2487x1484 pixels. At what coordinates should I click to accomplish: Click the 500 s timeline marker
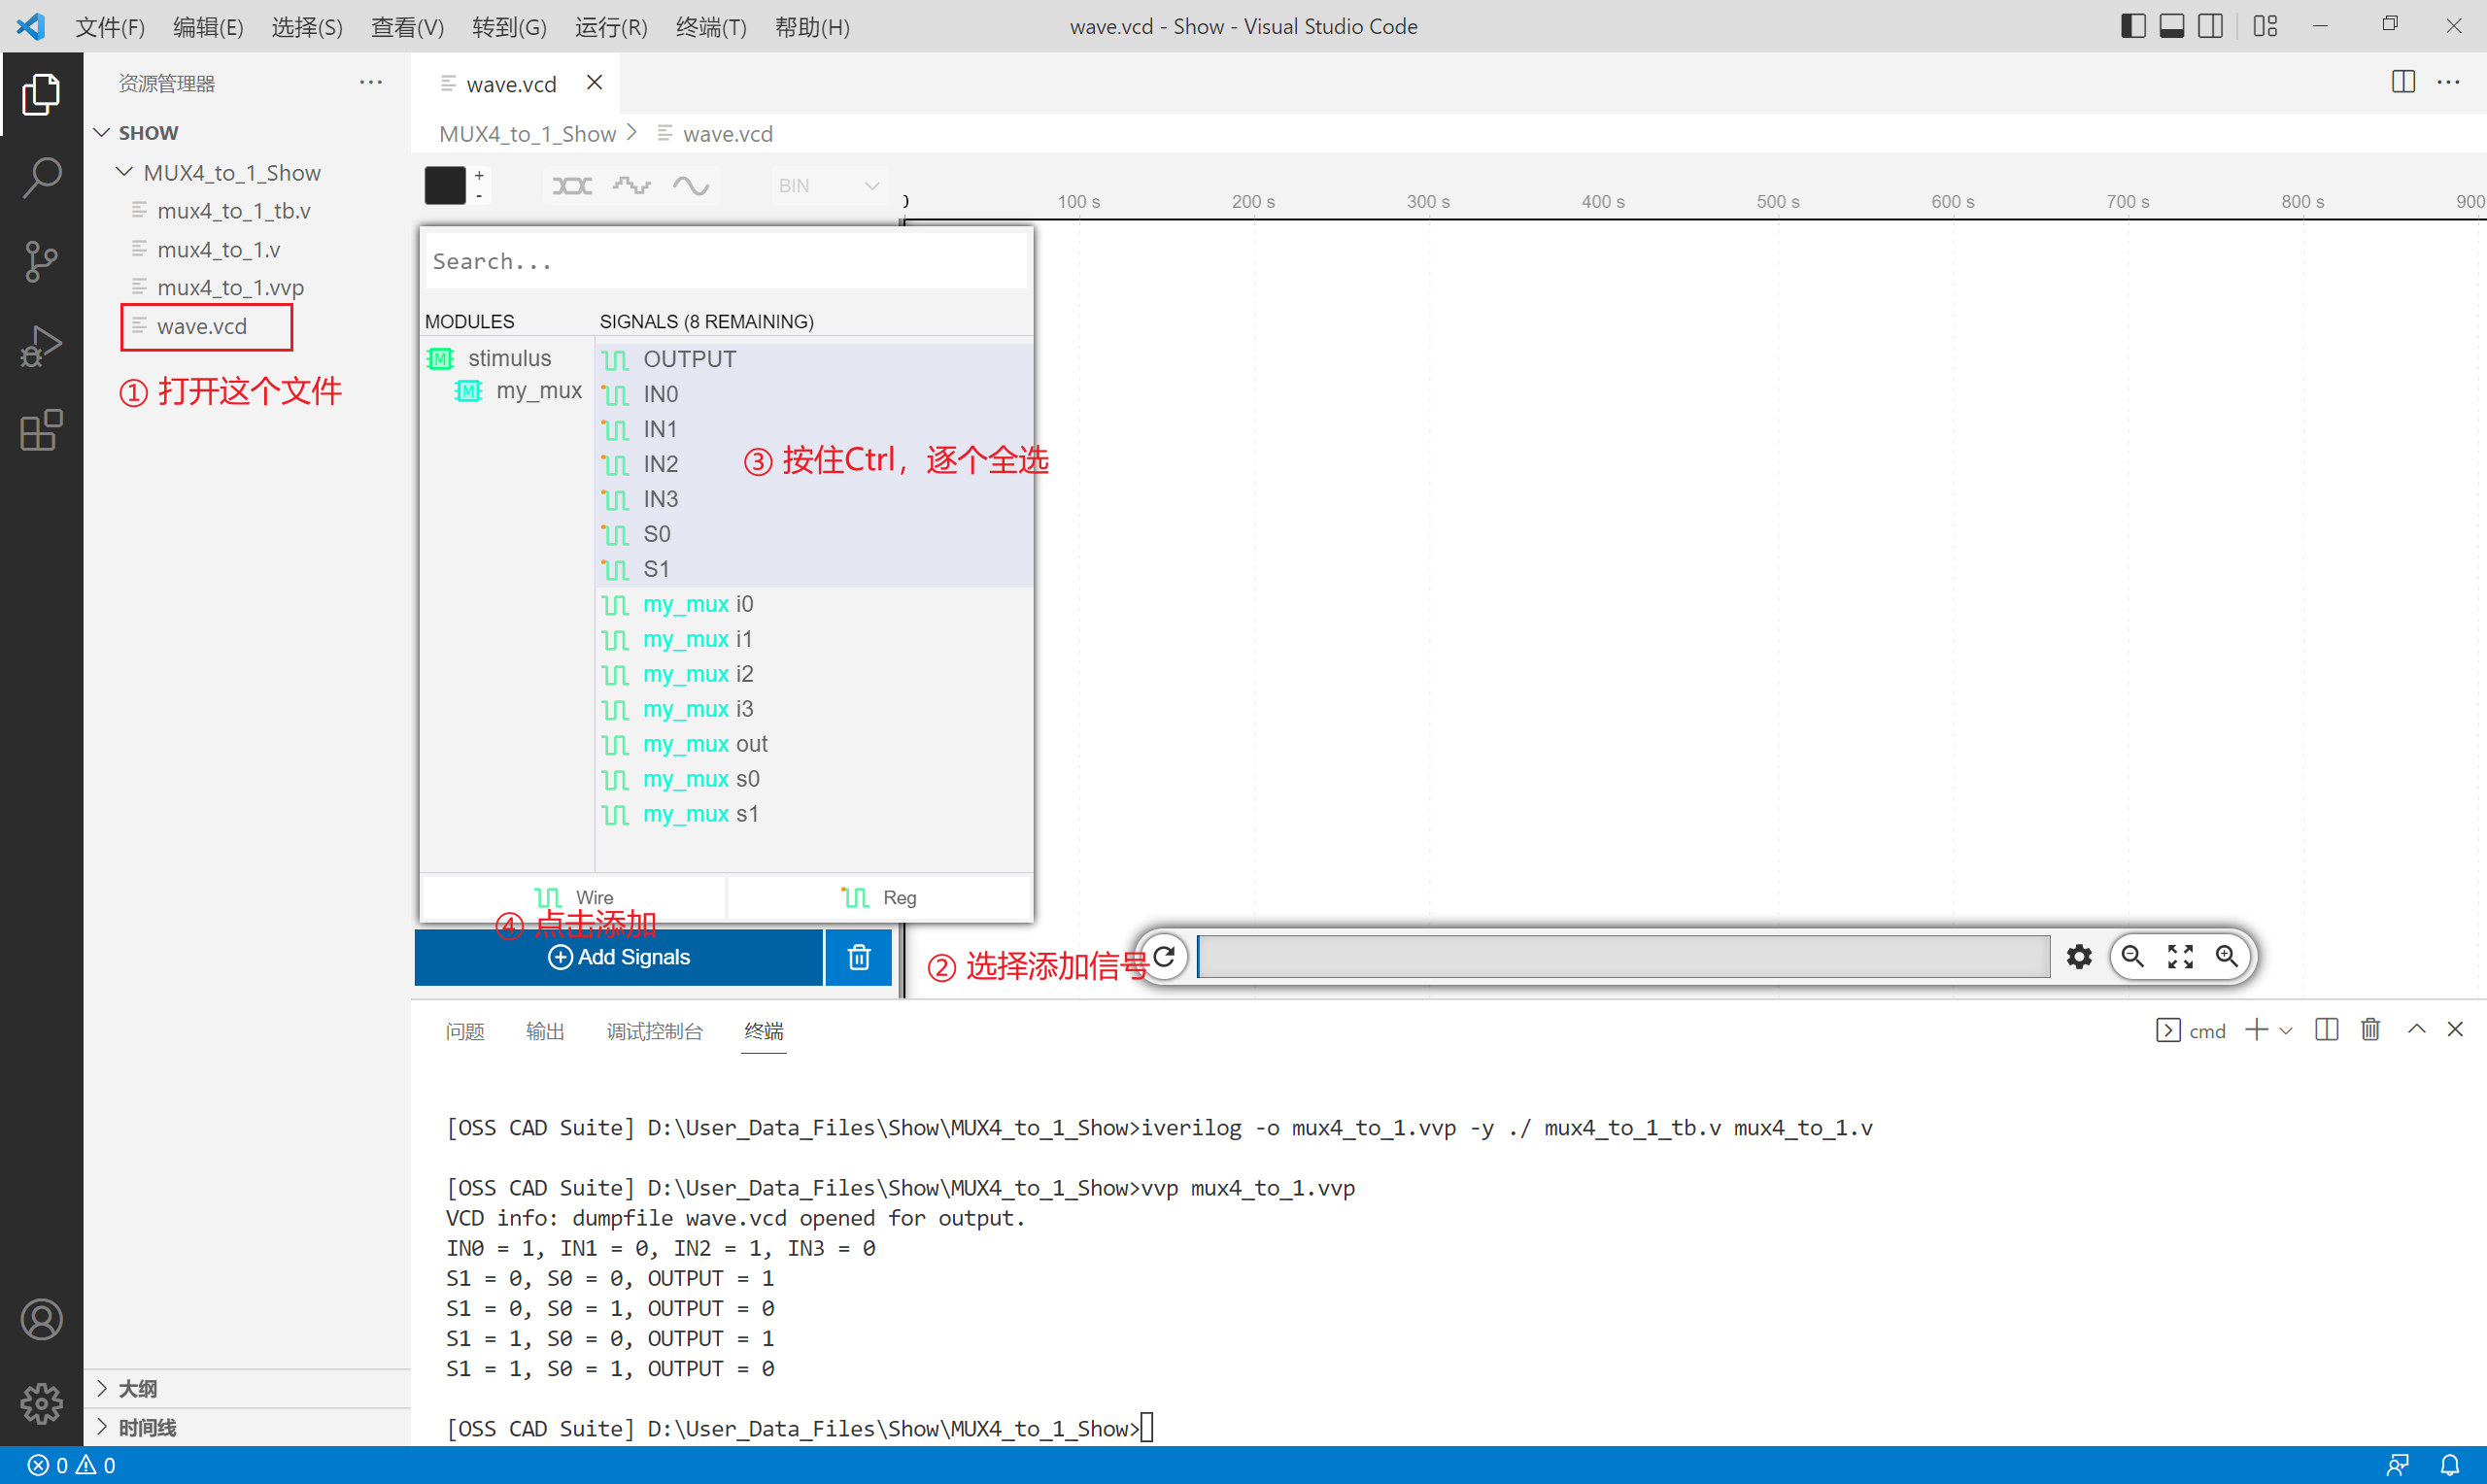(x=1777, y=202)
